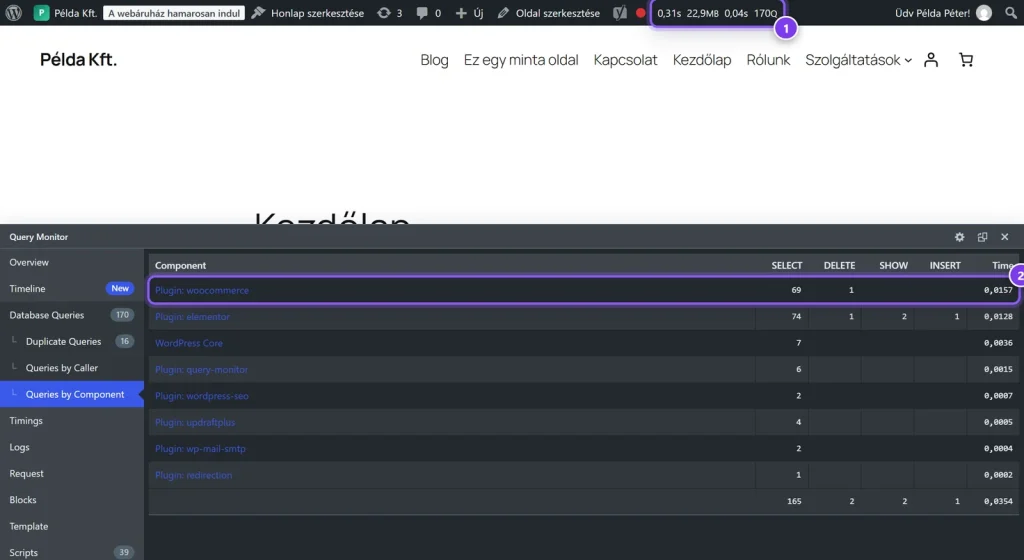Close the Query Monitor panel
Screen dimensions: 1024x560
[1004, 237]
